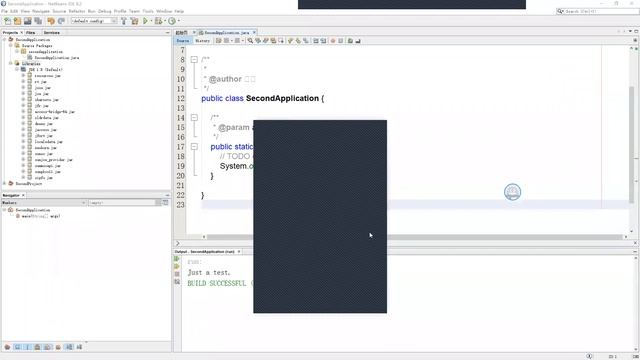Close the Output SecondApplication (run) tab
The image size is (640, 360).
pos(239,252)
